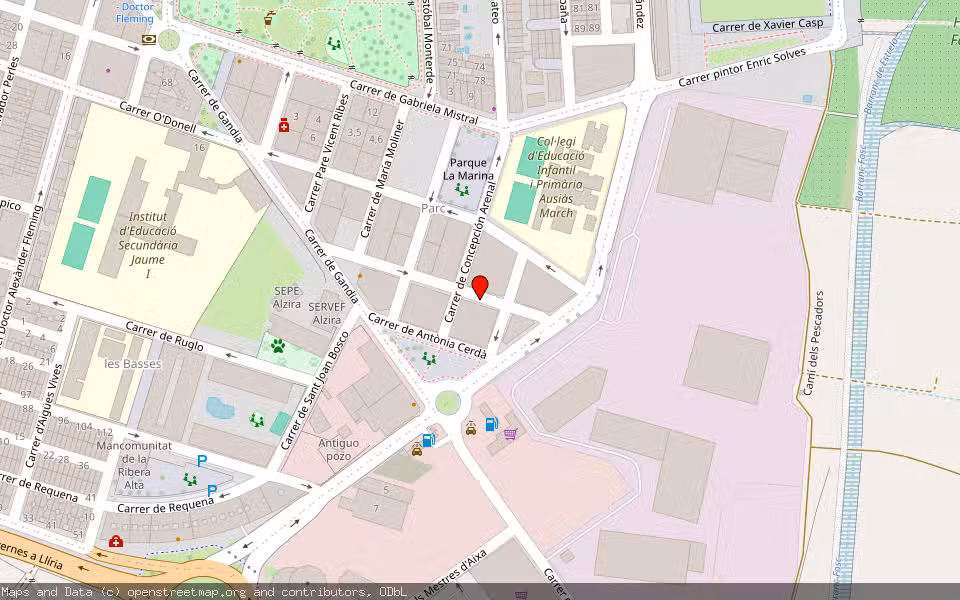Click the Carrer d'Aigües Vives street label
The height and width of the screenshot is (600, 960).
pyautogui.click(x=45, y=416)
